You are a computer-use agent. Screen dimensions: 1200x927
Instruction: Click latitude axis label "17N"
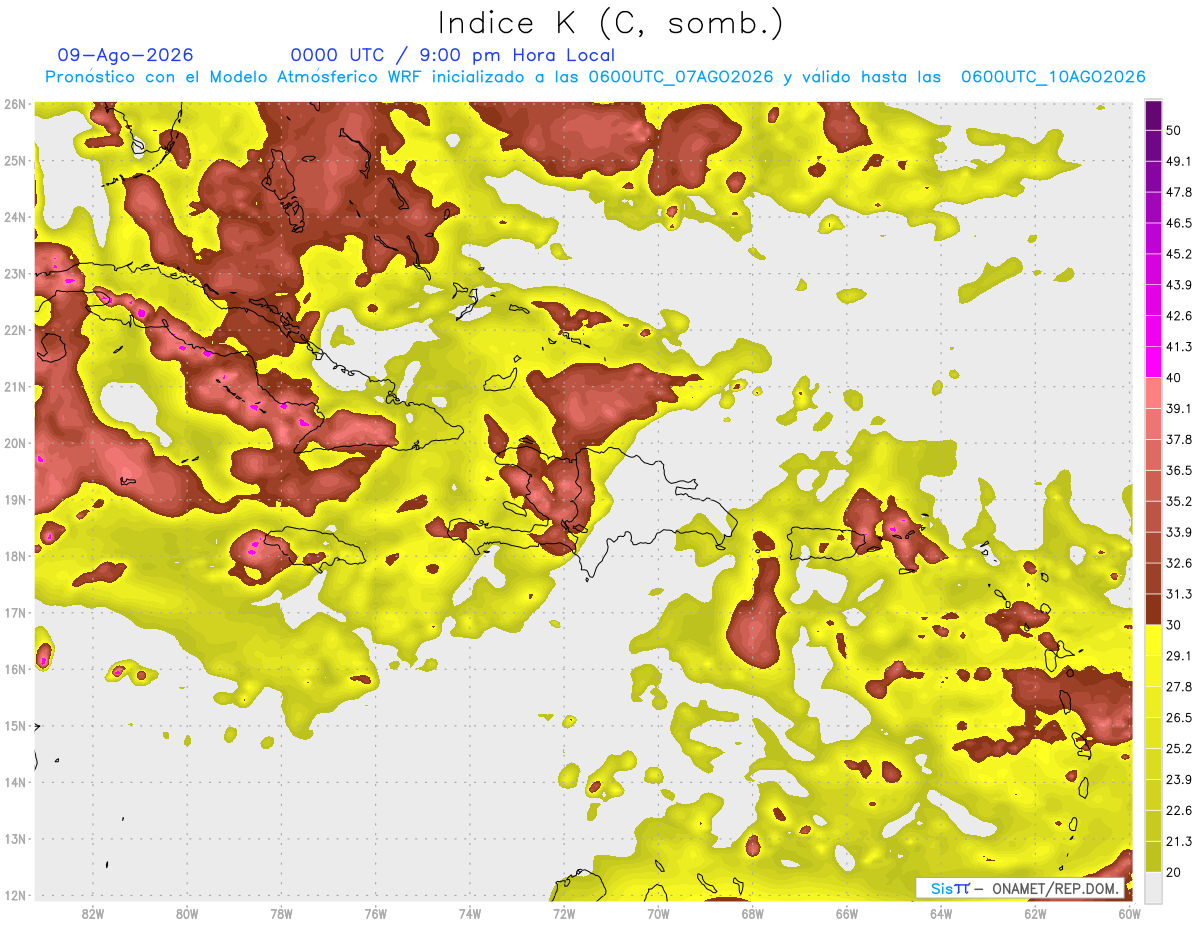14,613
